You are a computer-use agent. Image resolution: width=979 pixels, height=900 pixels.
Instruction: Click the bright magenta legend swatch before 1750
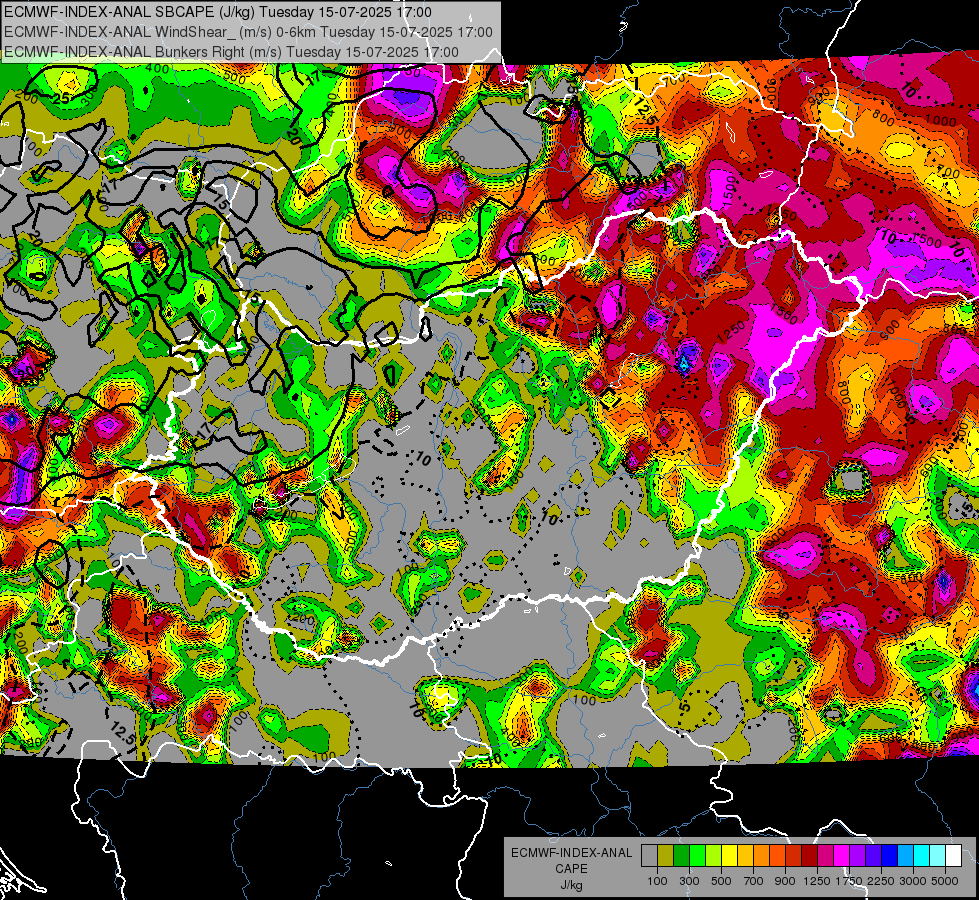pyautogui.click(x=842, y=856)
